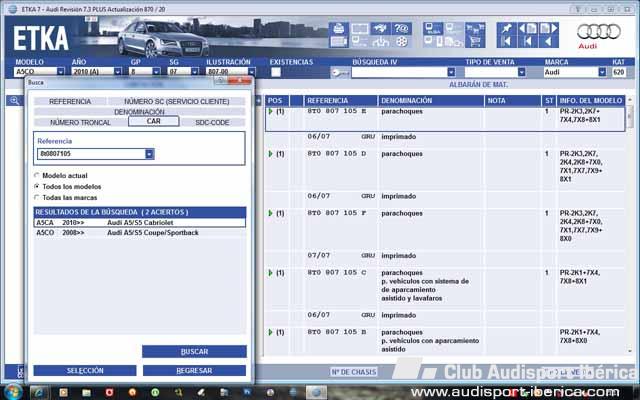The height and width of the screenshot is (400, 640).
Task: Open the Tipo de venta dropdown
Action: (522, 72)
